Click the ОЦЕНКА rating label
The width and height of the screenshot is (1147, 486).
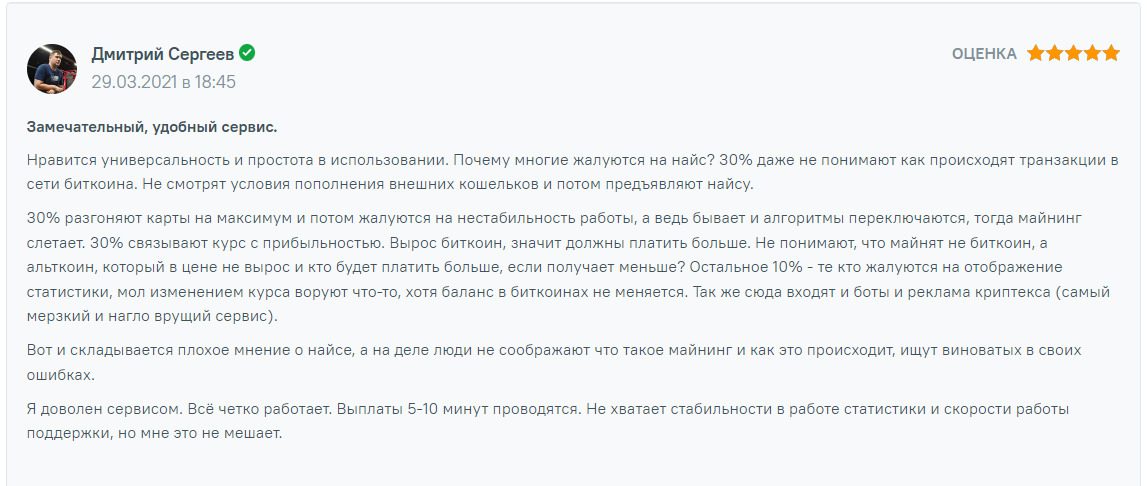(x=984, y=54)
